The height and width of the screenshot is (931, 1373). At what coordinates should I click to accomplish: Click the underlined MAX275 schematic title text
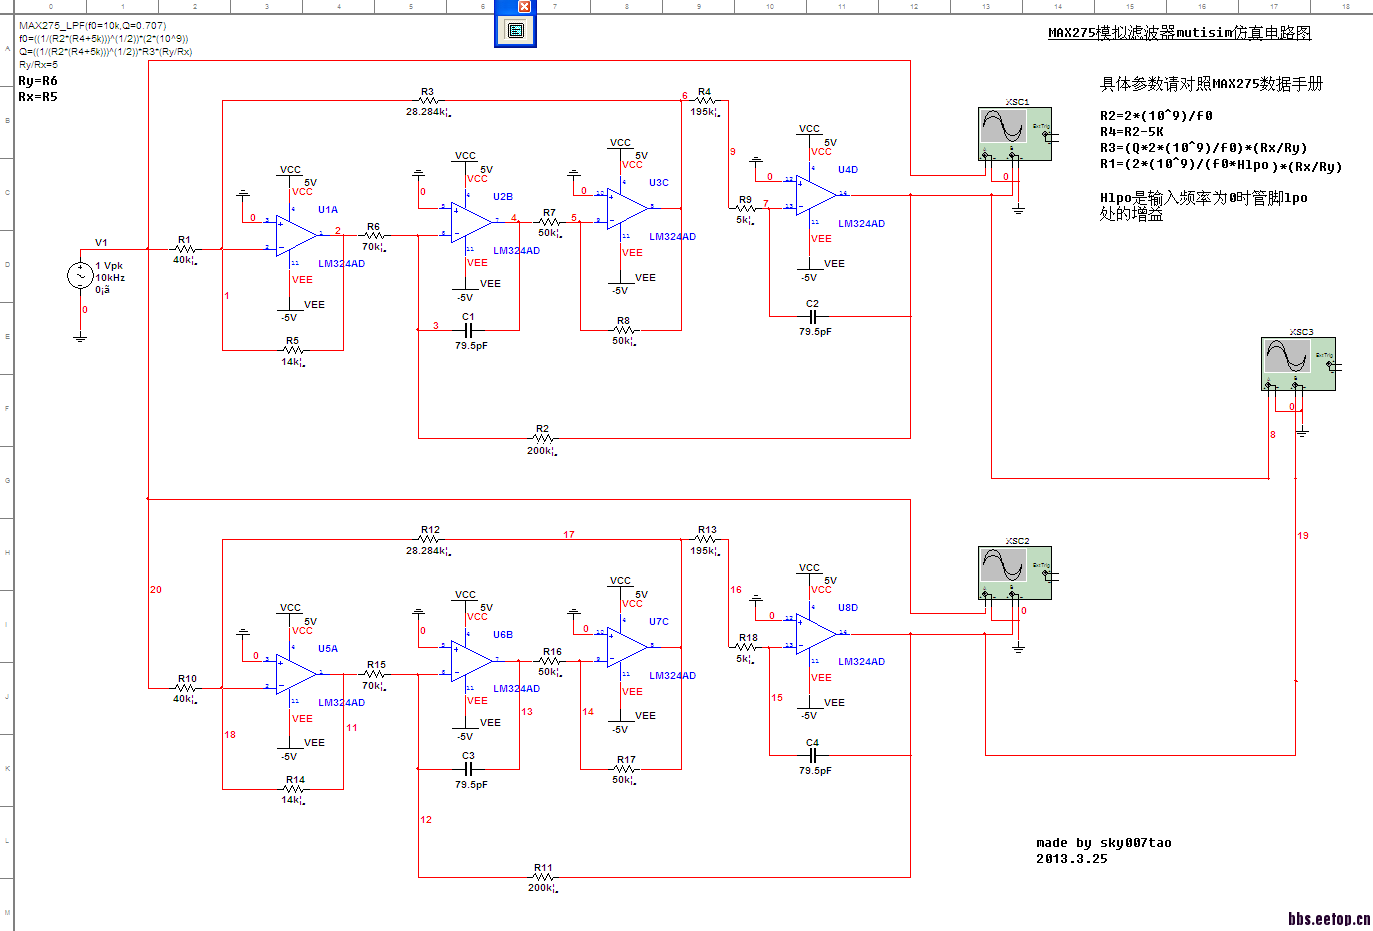(1179, 33)
